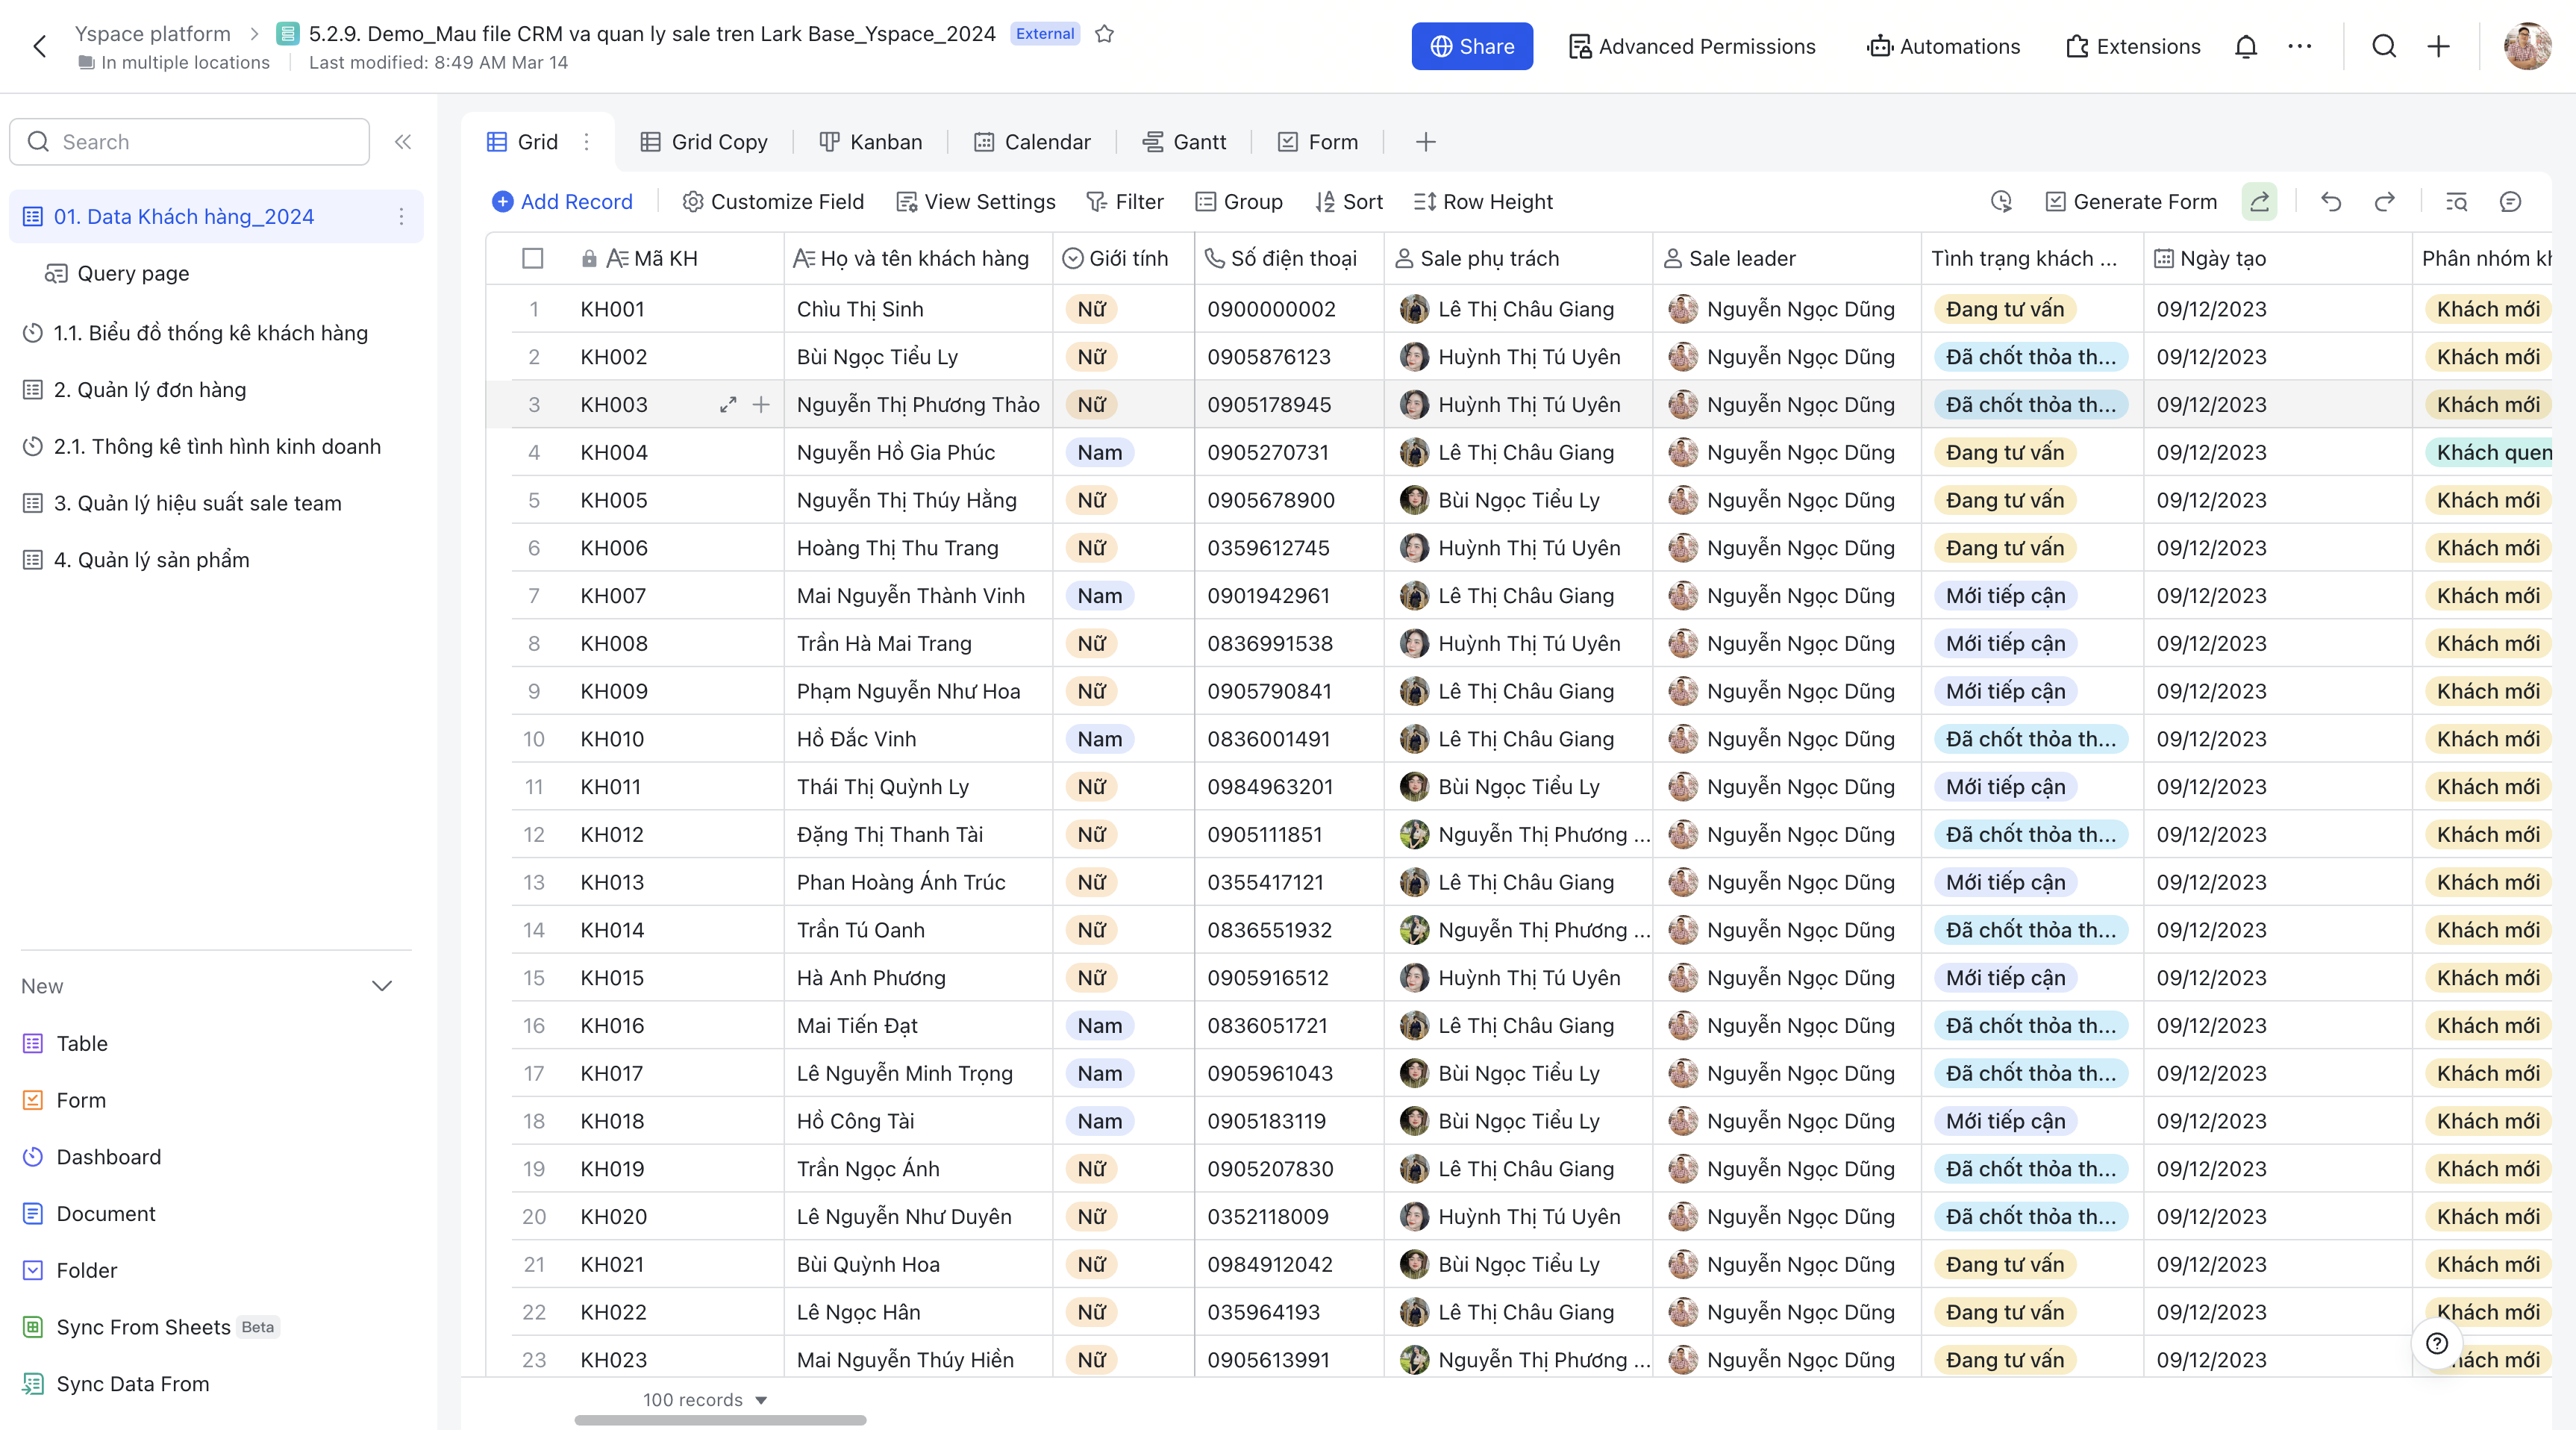
Task: Open 4. Quản lý sản phẩm table
Action: pyautogui.click(x=136, y=561)
